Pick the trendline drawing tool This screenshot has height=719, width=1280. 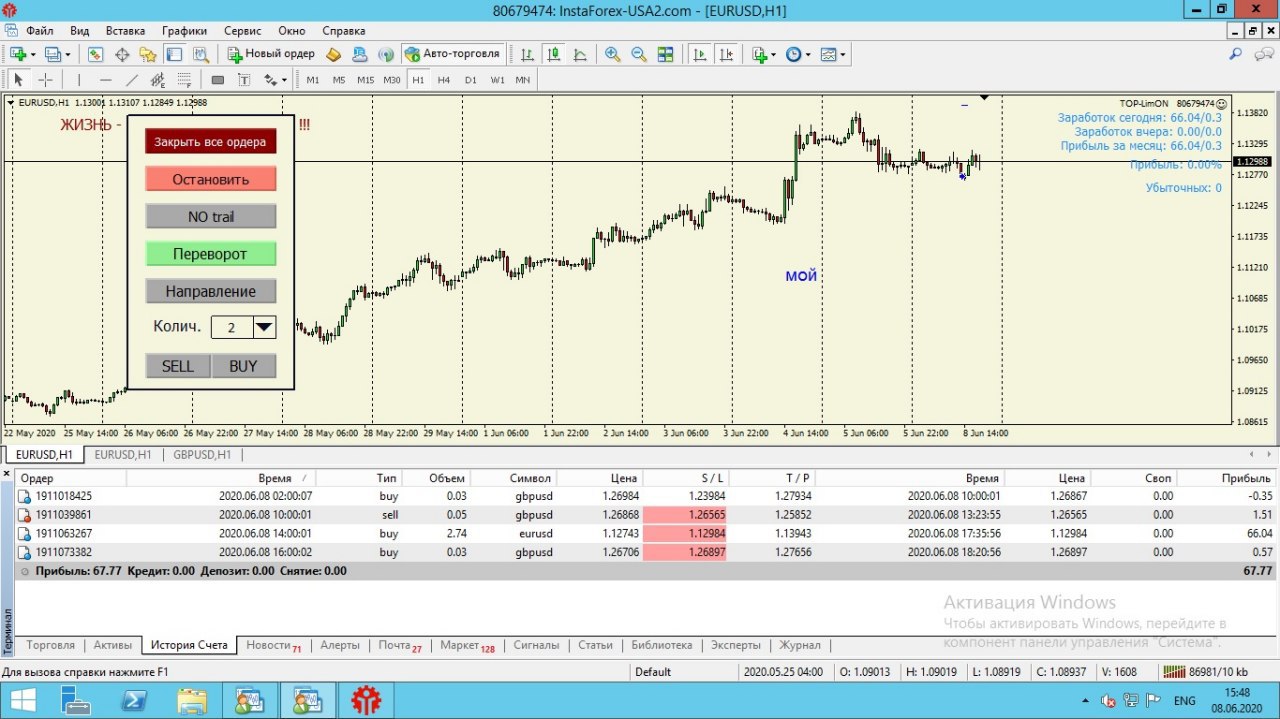click(x=132, y=80)
